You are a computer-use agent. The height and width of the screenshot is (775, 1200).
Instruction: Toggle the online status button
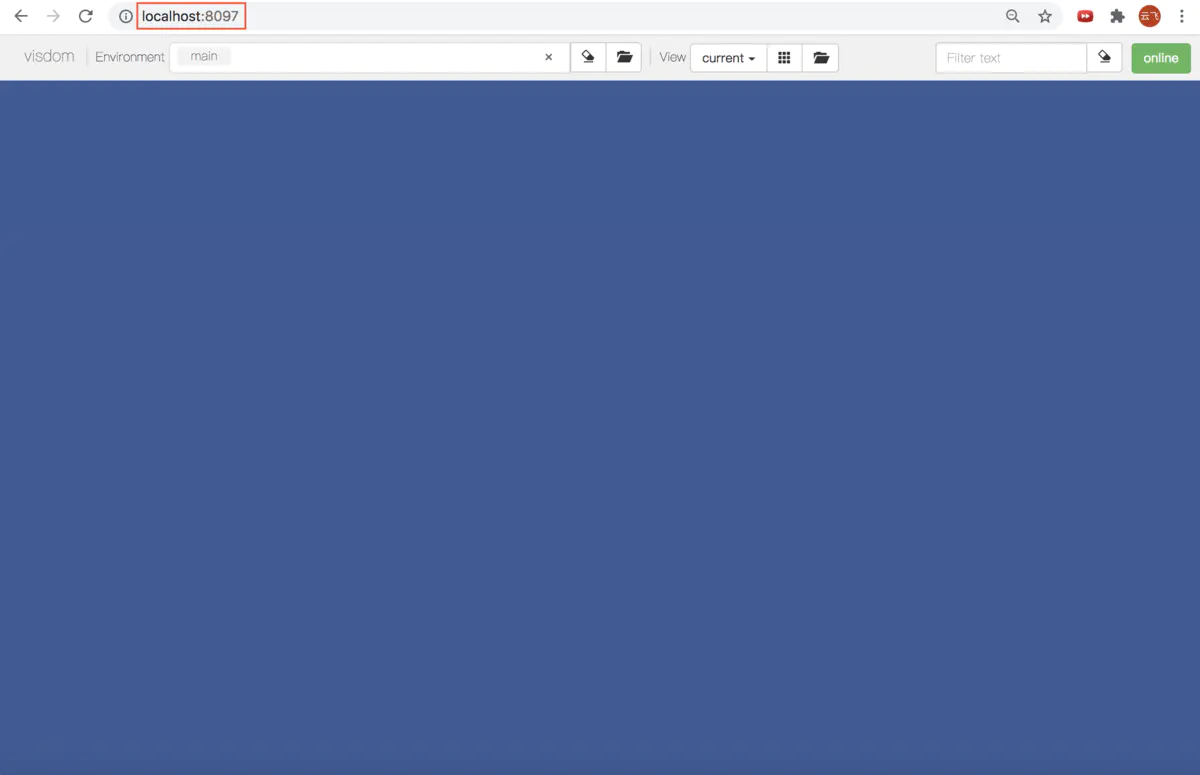[x=1160, y=58]
